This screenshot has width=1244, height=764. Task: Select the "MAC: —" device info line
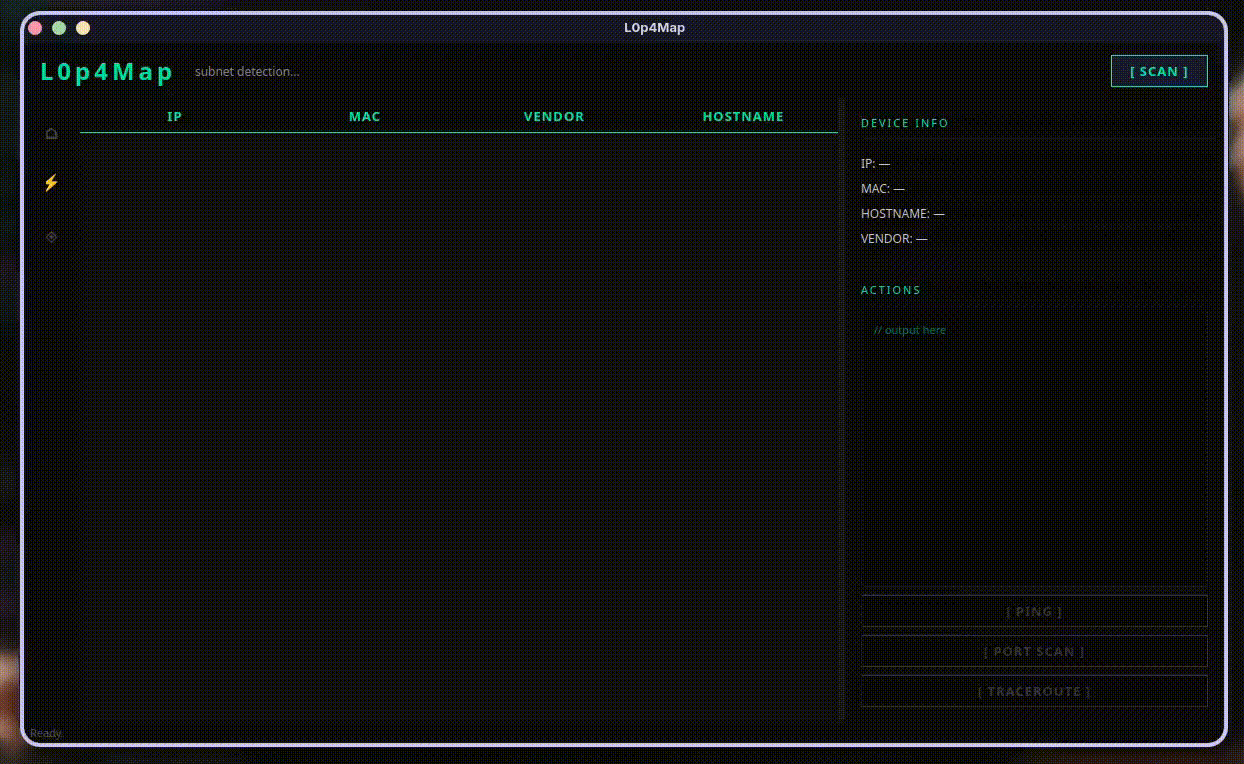coord(883,188)
